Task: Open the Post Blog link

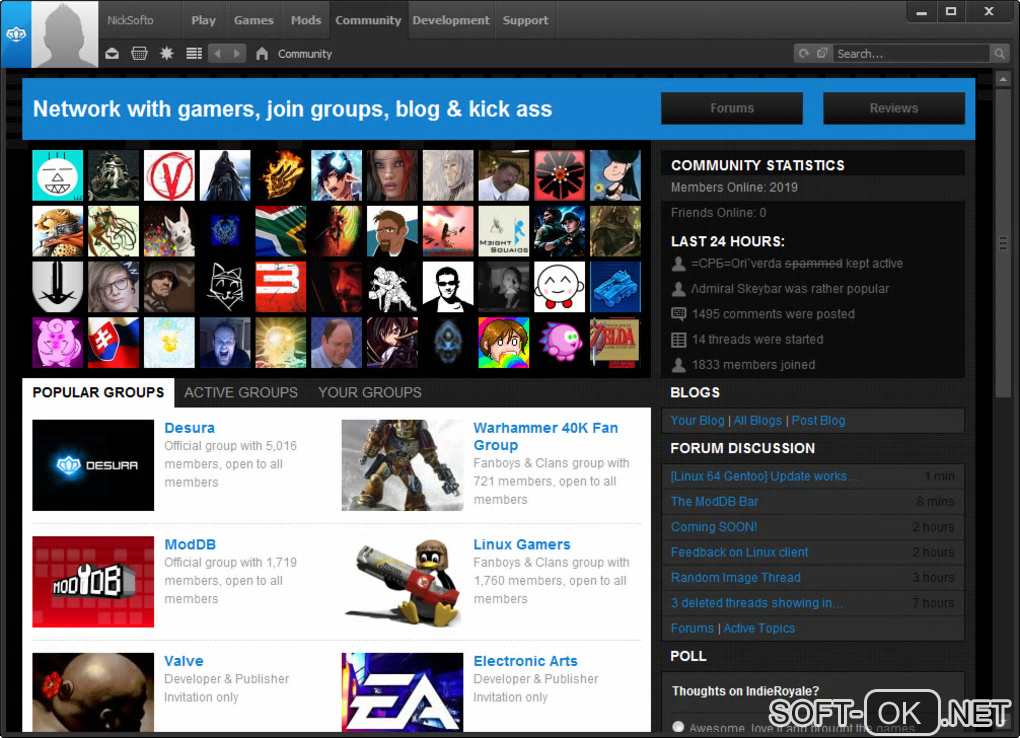Action: [818, 420]
